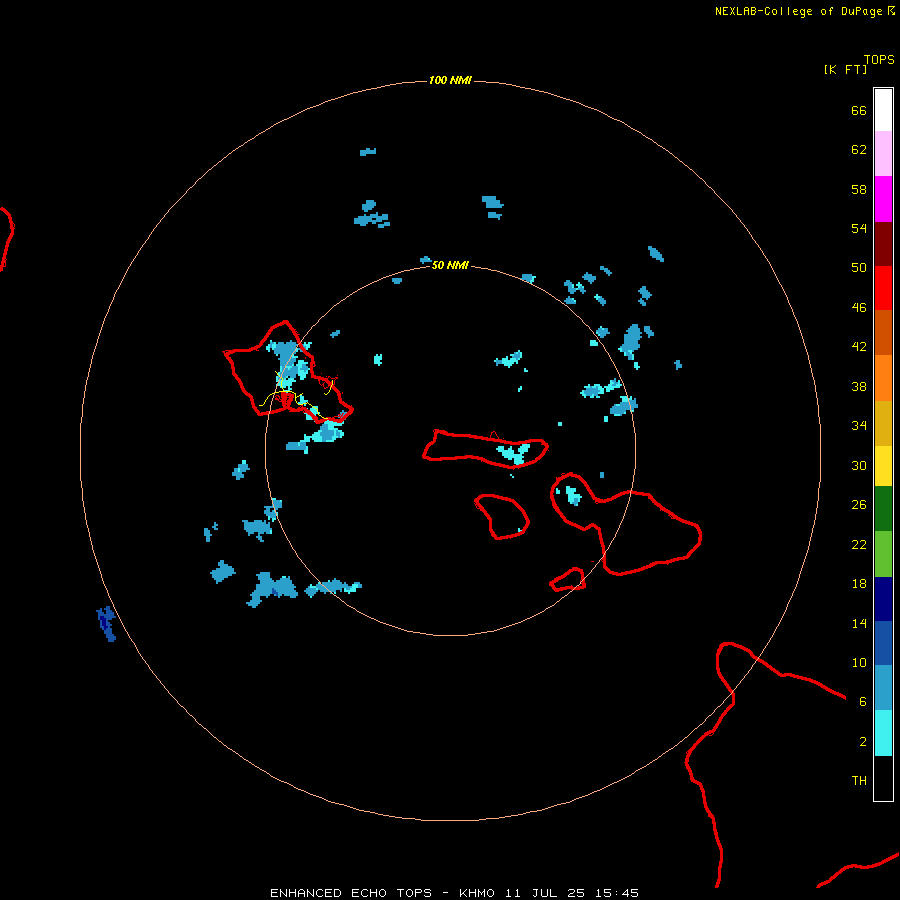This screenshot has width=900, height=900.
Task: Click the white color legend swatch above 66
Action: point(883,110)
